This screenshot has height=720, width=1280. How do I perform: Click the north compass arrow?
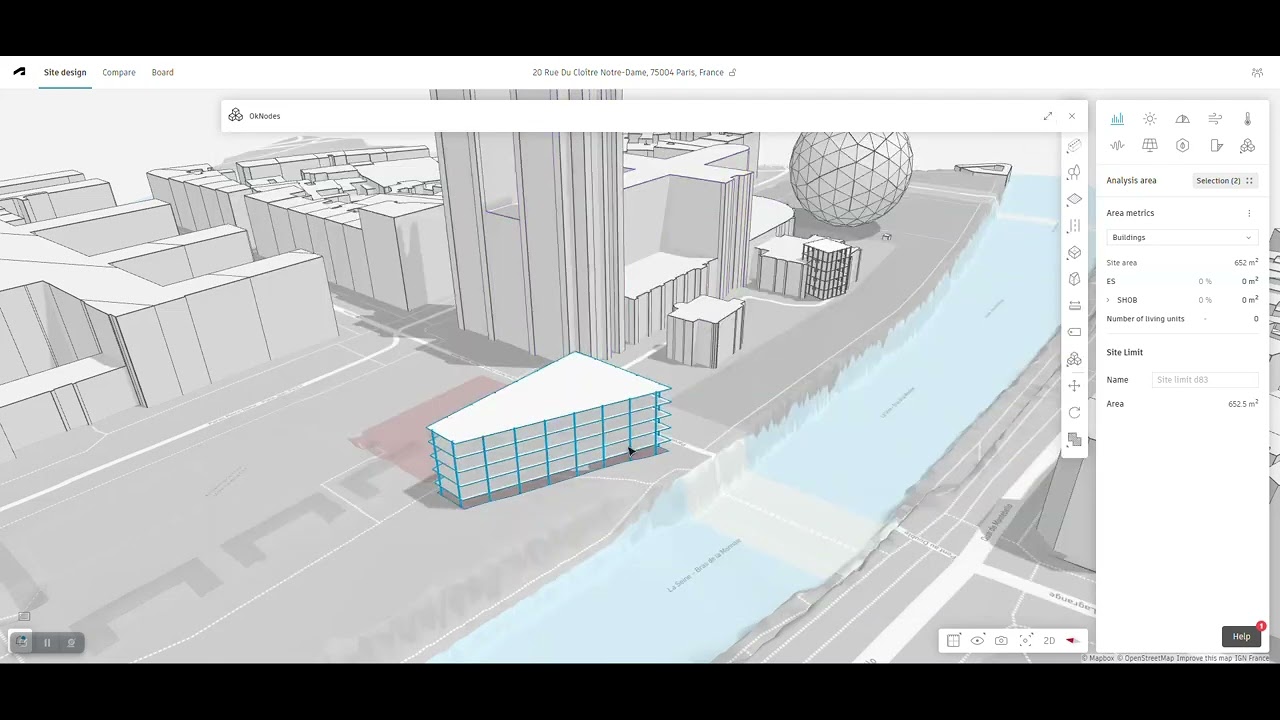point(1073,641)
